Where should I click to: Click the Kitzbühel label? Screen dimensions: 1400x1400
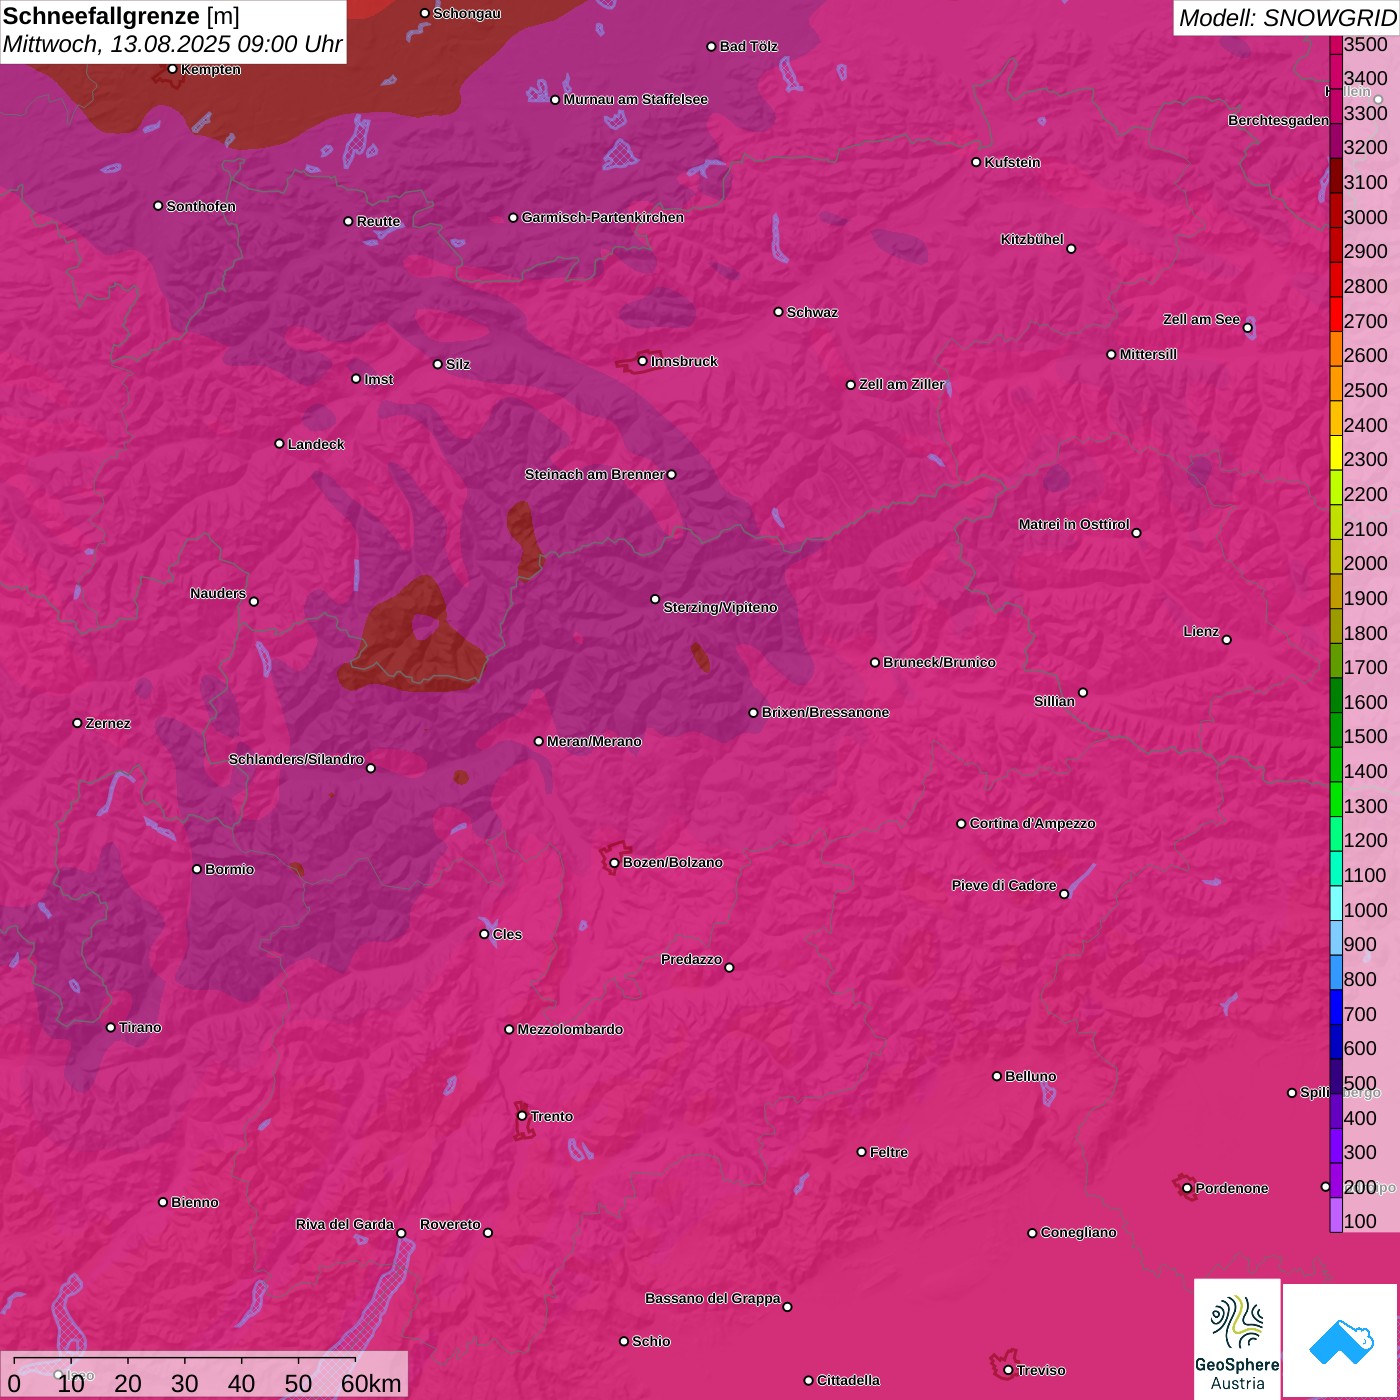pos(1032,239)
